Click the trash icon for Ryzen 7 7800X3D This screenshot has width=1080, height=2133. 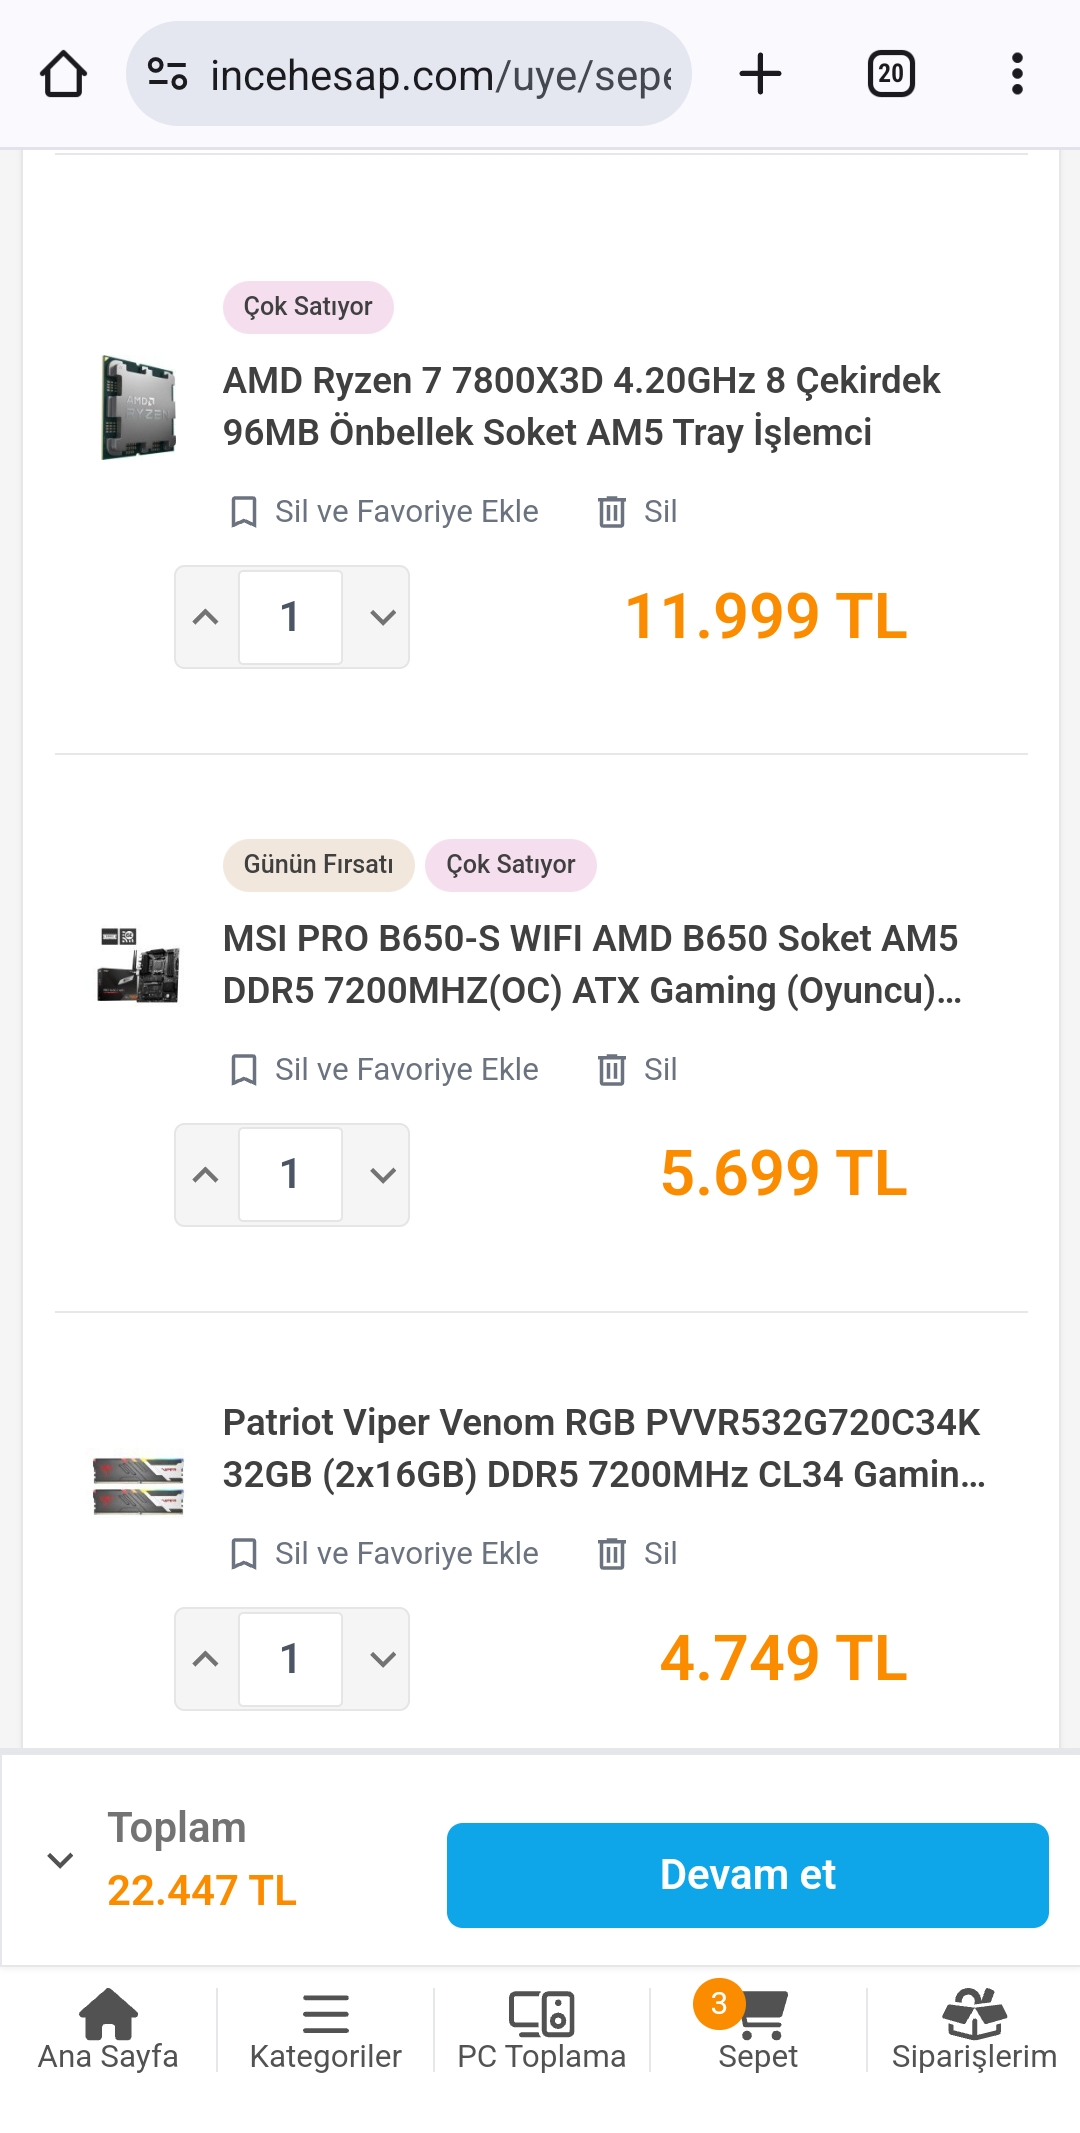click(611, 512)
